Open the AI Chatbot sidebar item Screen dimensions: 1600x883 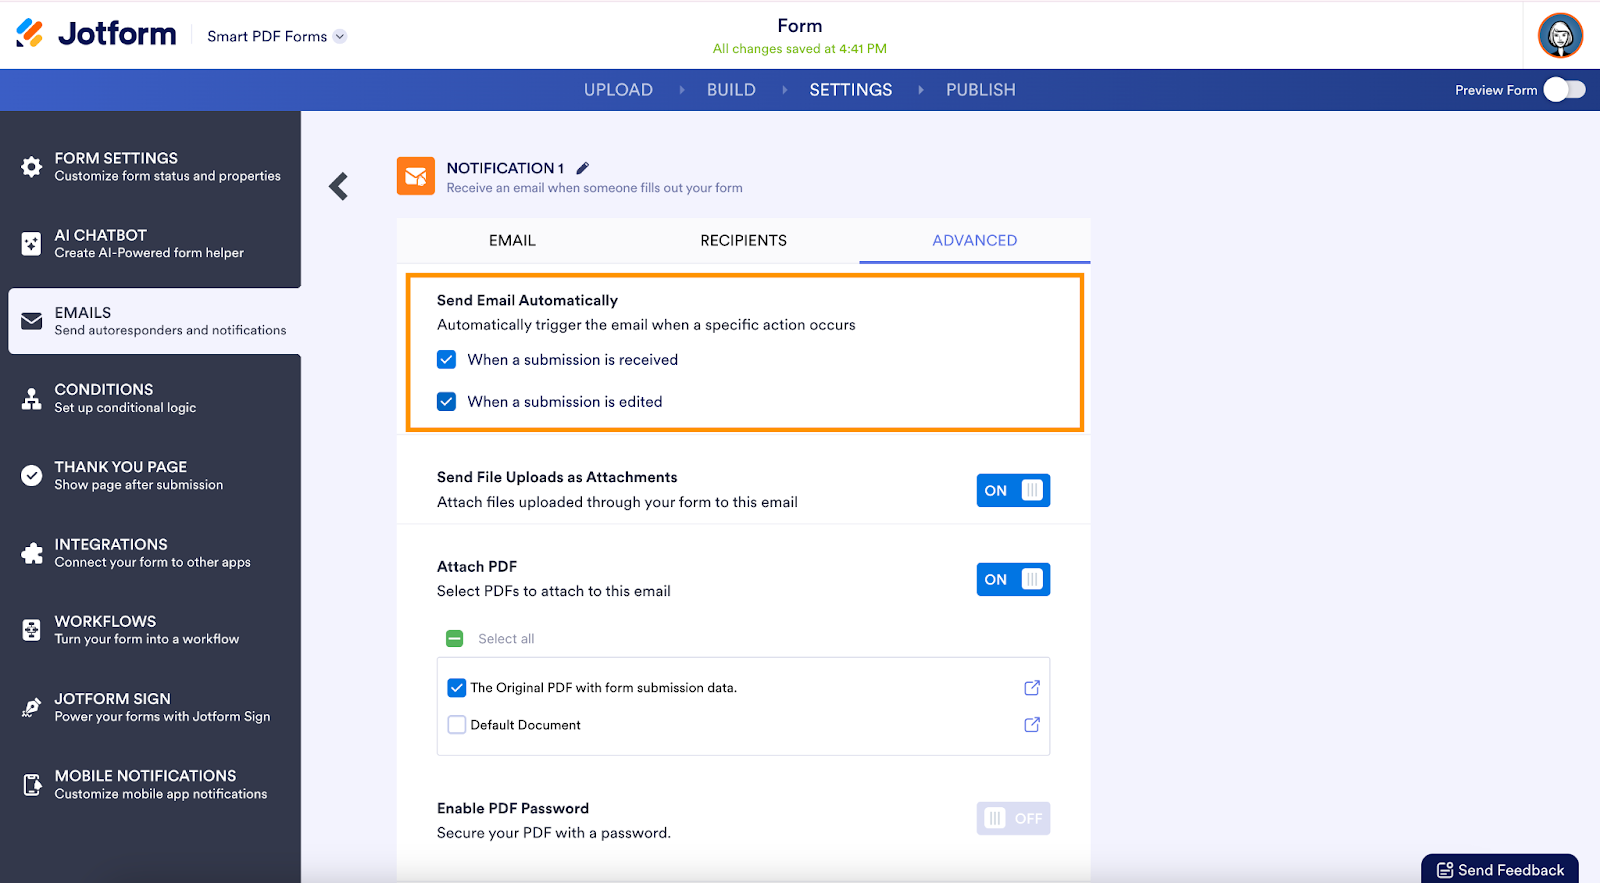tap(150, 243)
